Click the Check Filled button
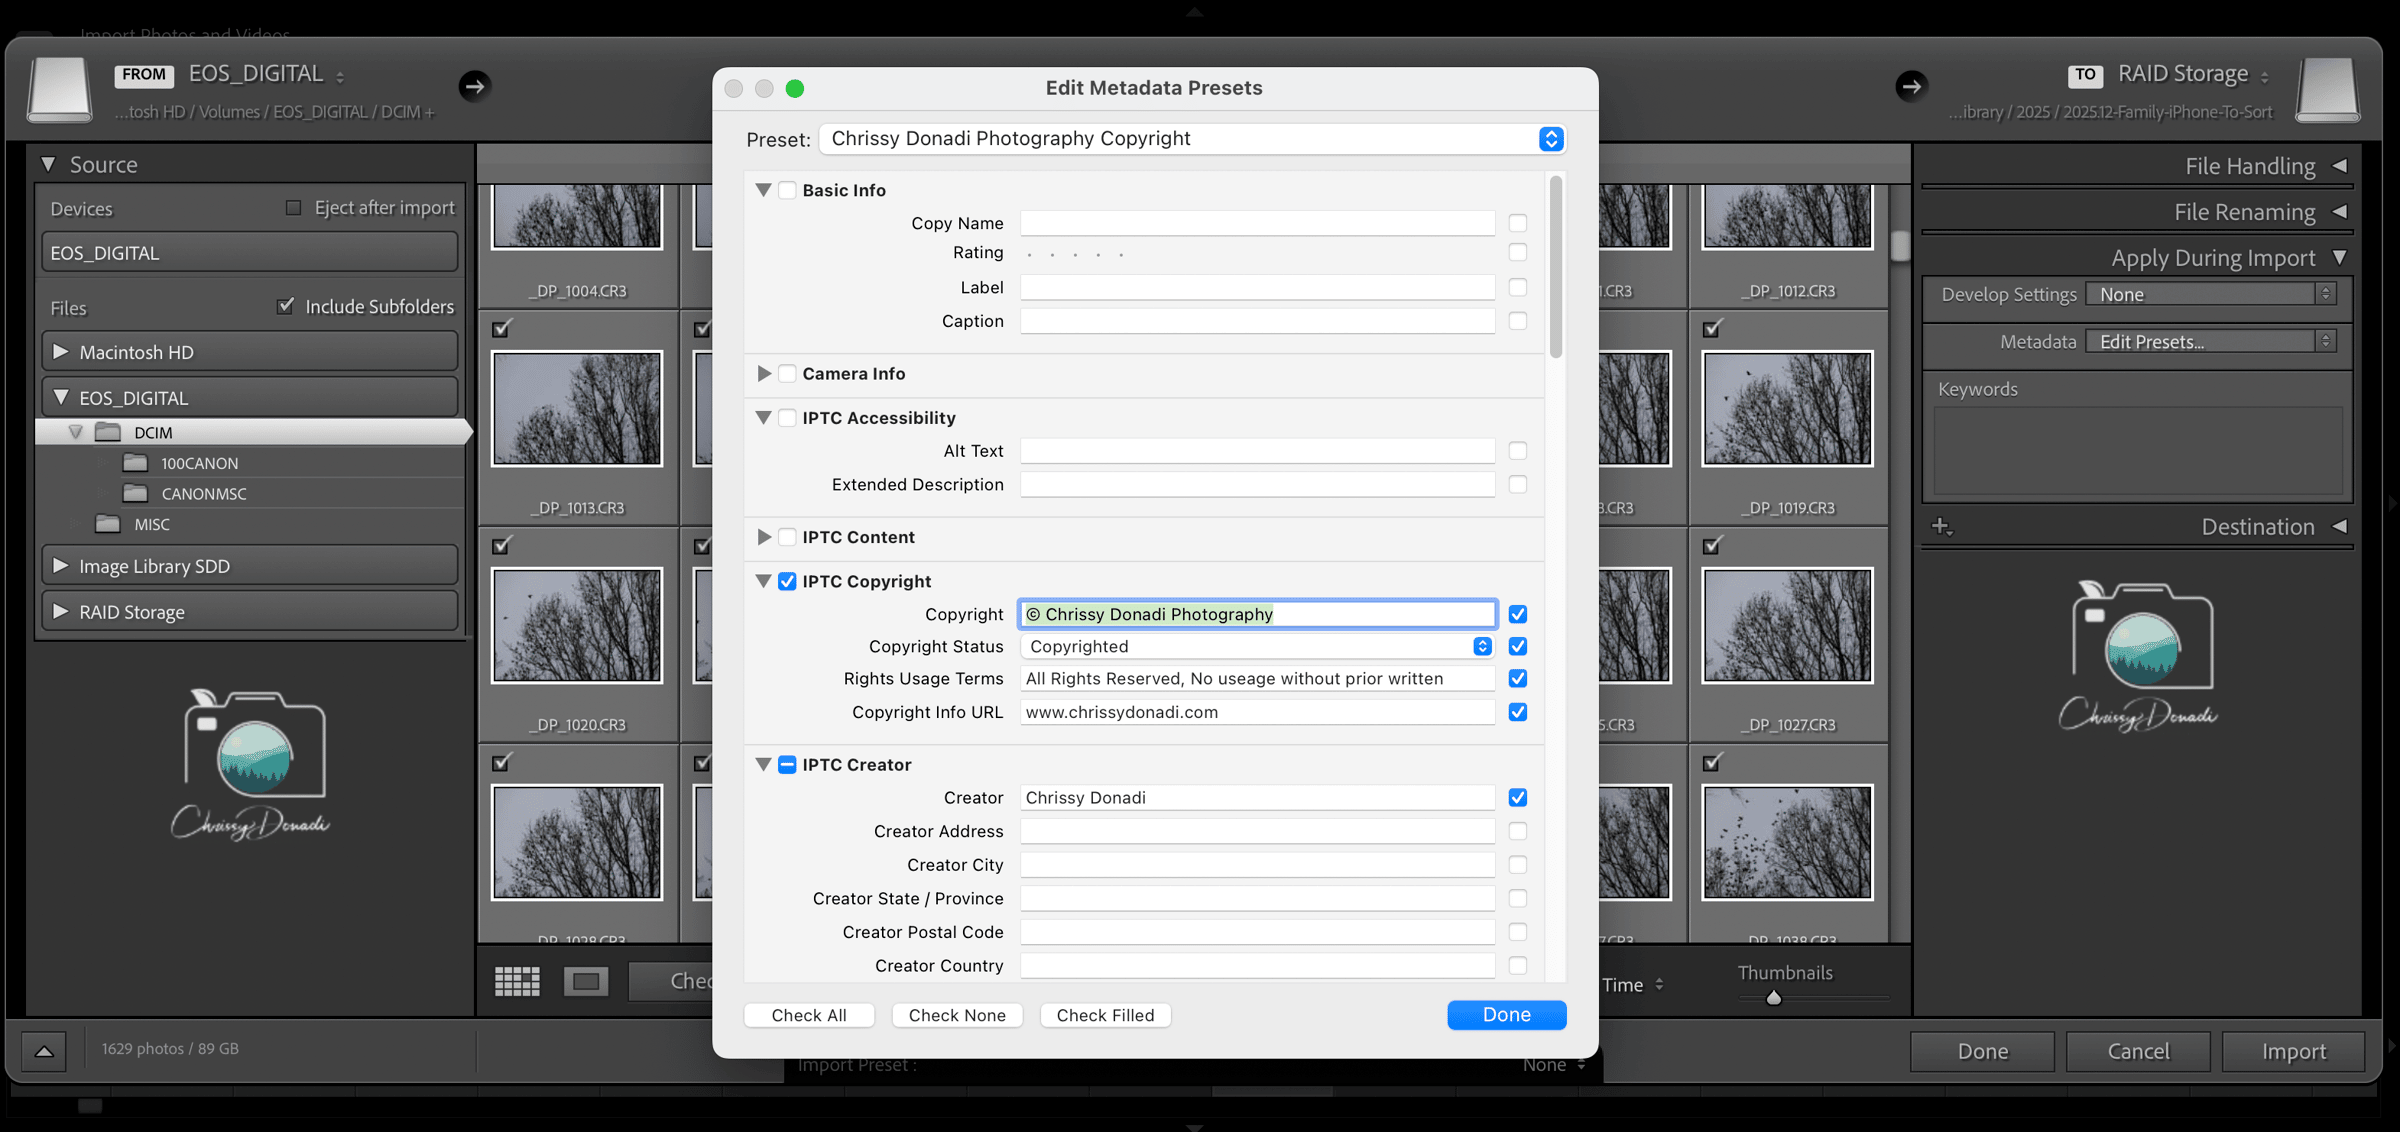This screenshot has height=1132, width=2400. 1105,1015
